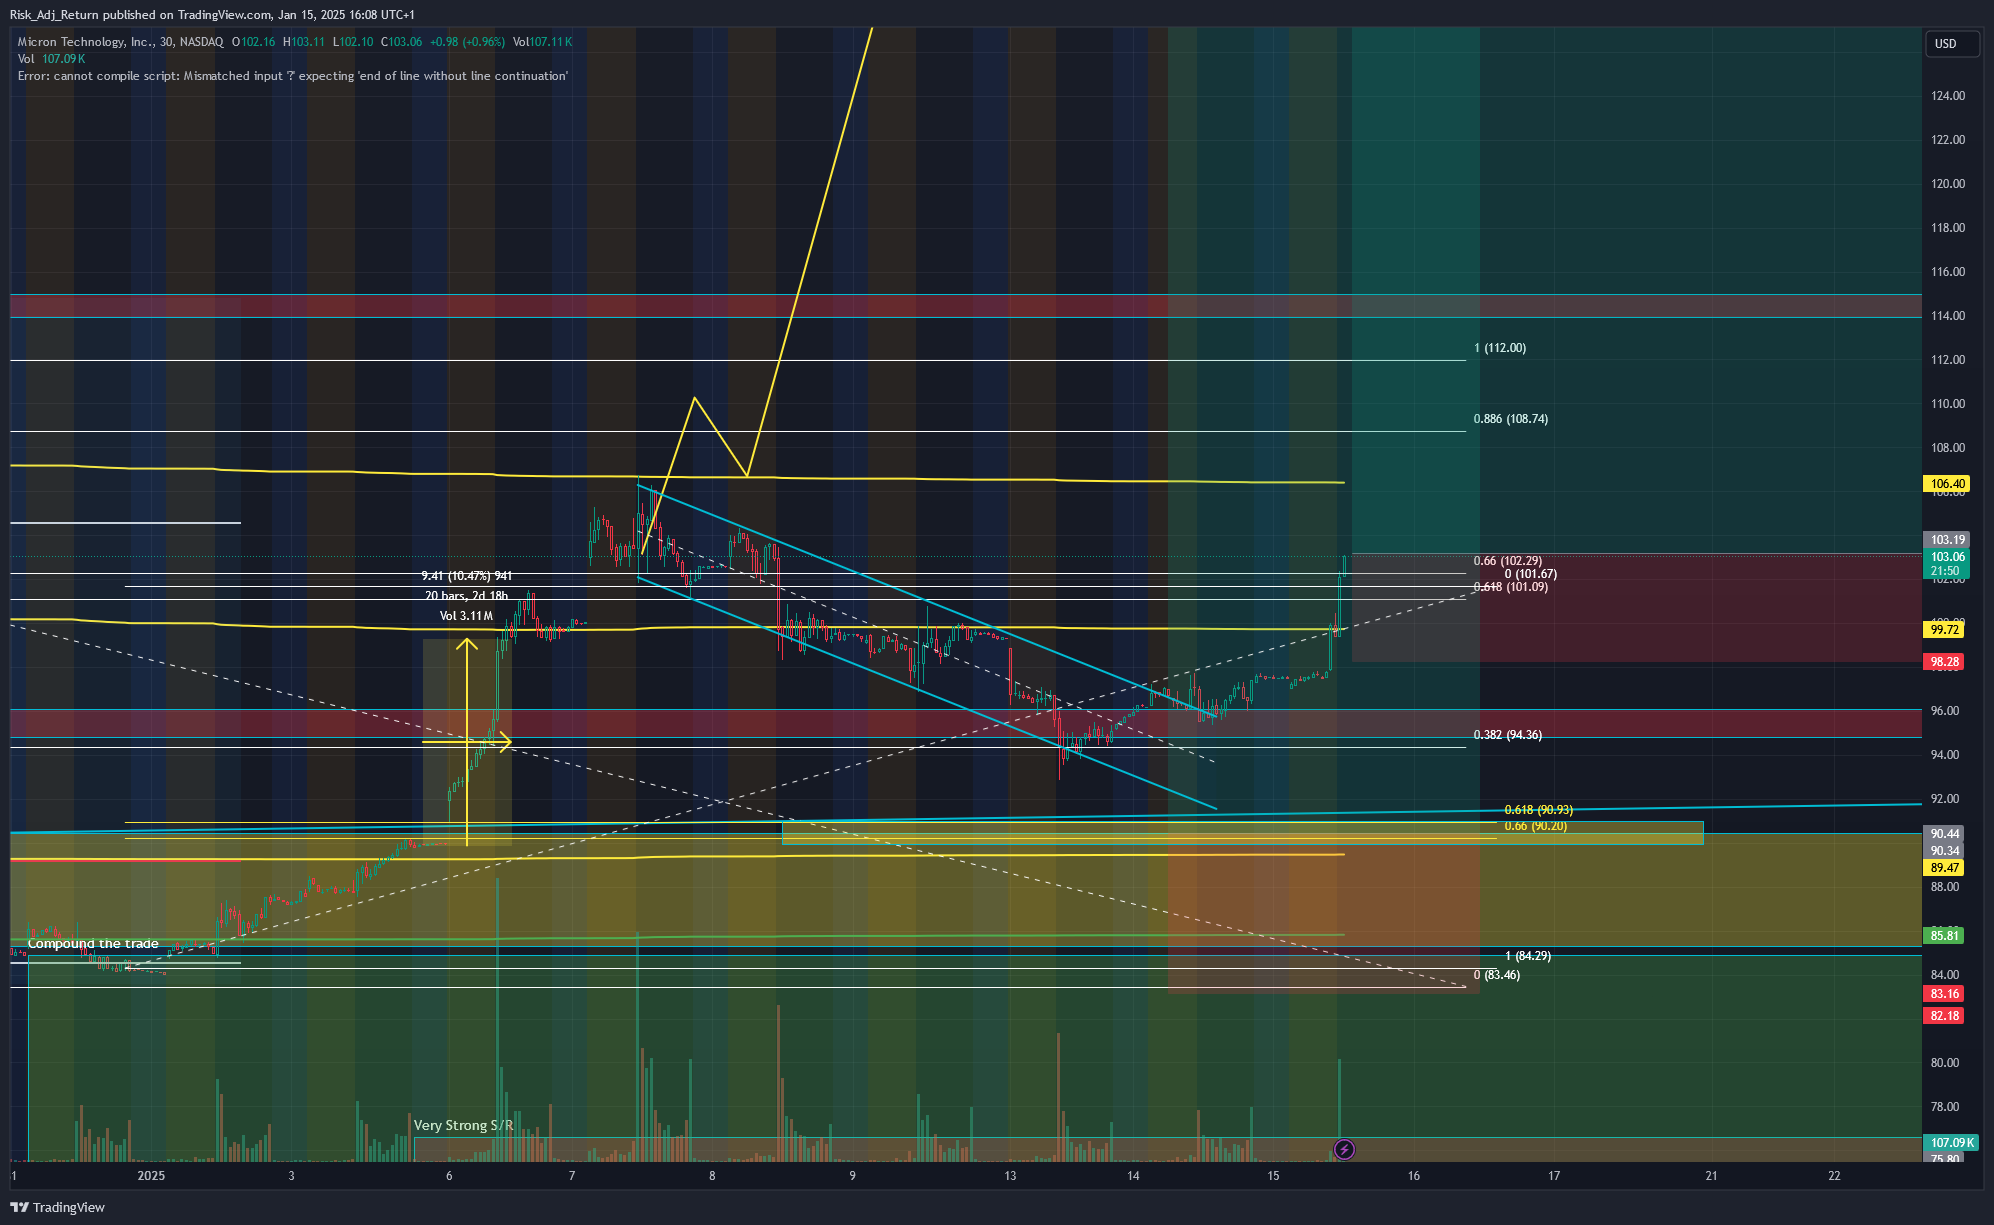Click the red 98.28 stop price label

(1944, 662)
